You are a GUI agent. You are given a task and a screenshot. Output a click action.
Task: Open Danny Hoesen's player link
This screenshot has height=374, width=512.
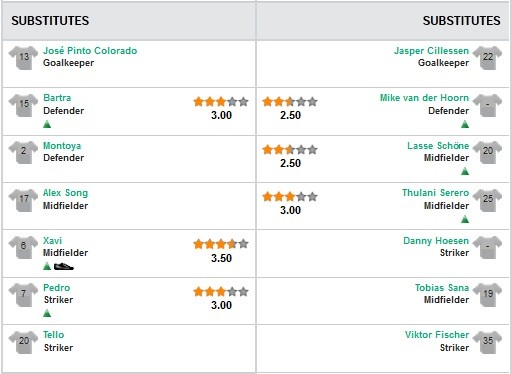[436, 240]
